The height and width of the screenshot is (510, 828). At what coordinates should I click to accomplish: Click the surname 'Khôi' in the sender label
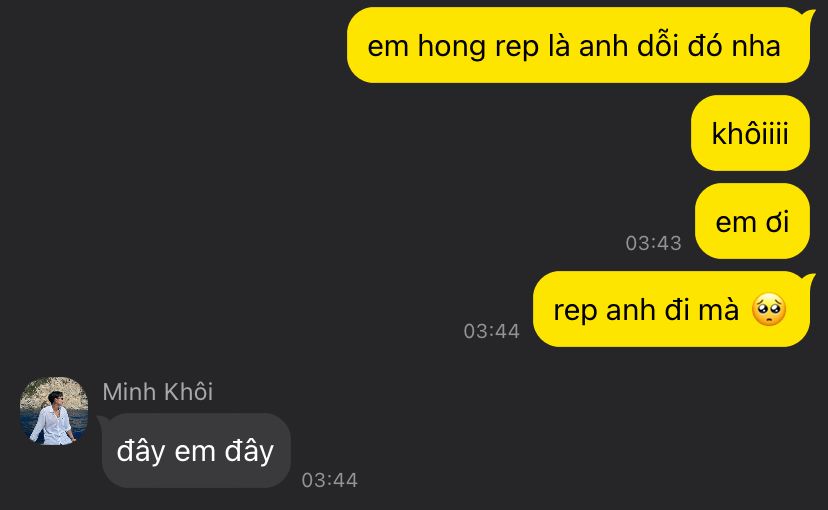(188, 392)
